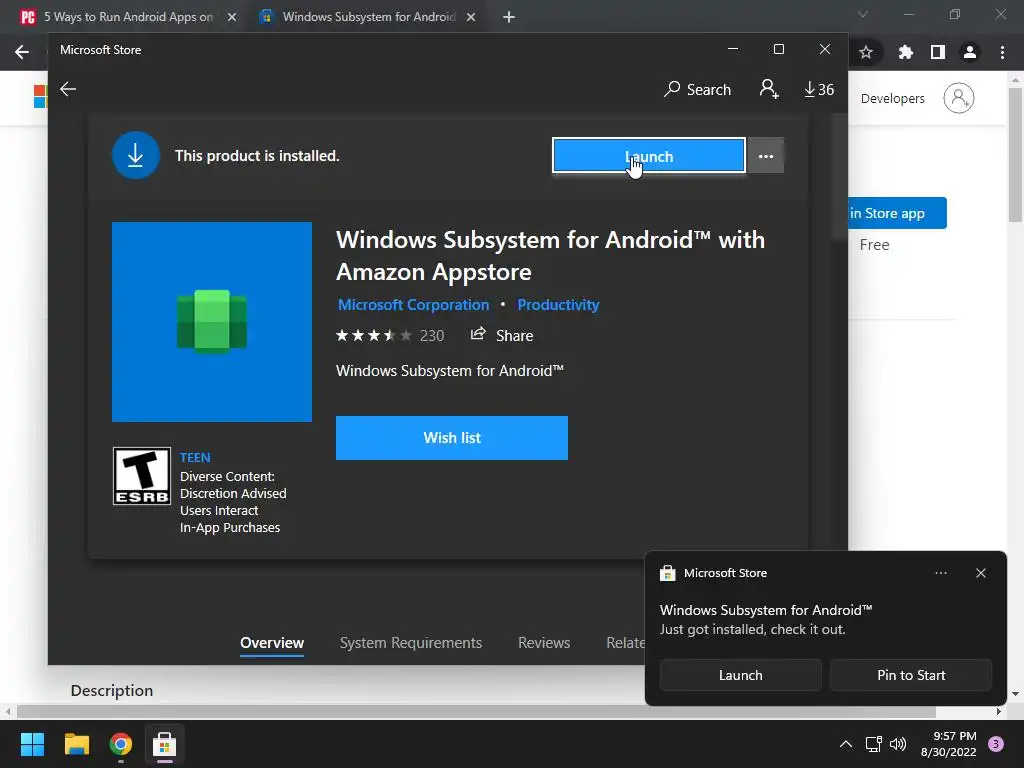Screen dimensions: 1024x768
Task: Click the Microsoft Store icon in notification
Action: (x=667, y=573)
